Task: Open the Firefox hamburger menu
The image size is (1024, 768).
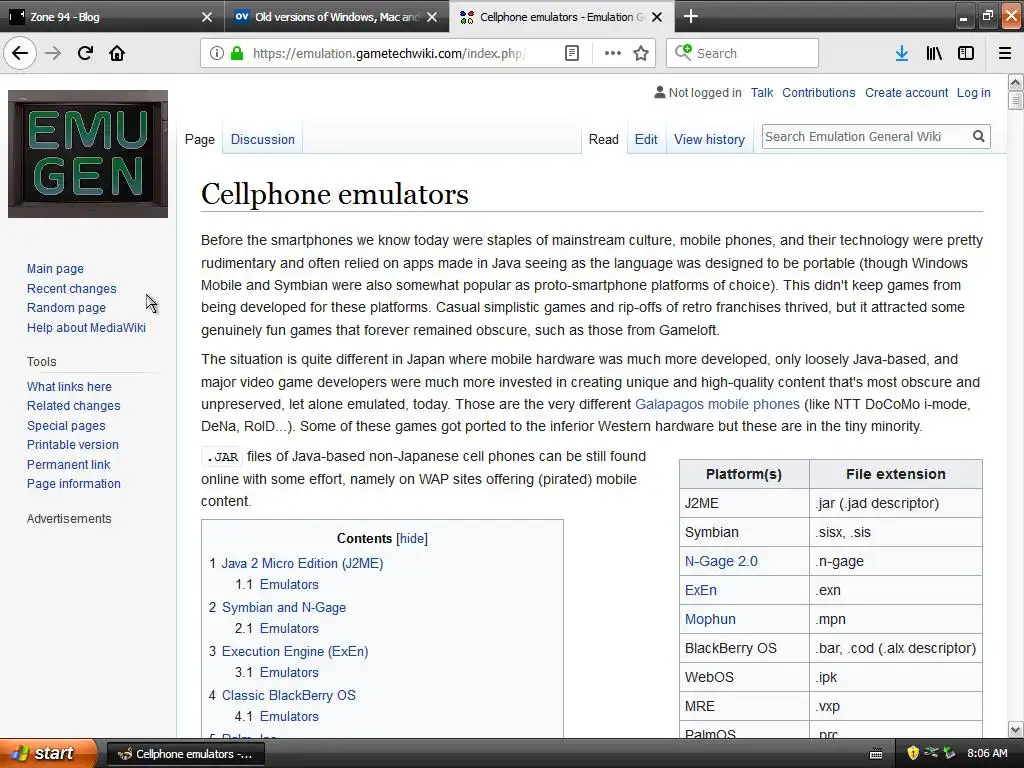Action: (1004, 53)
